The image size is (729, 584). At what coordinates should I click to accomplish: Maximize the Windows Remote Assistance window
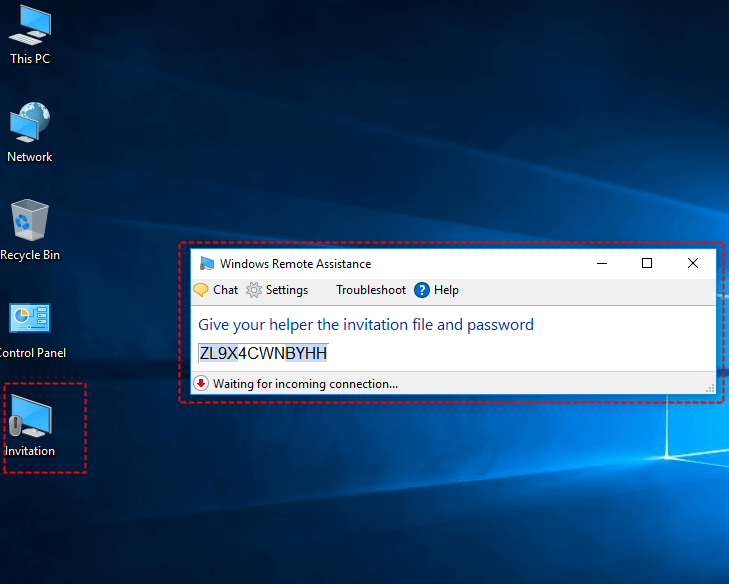647,263
